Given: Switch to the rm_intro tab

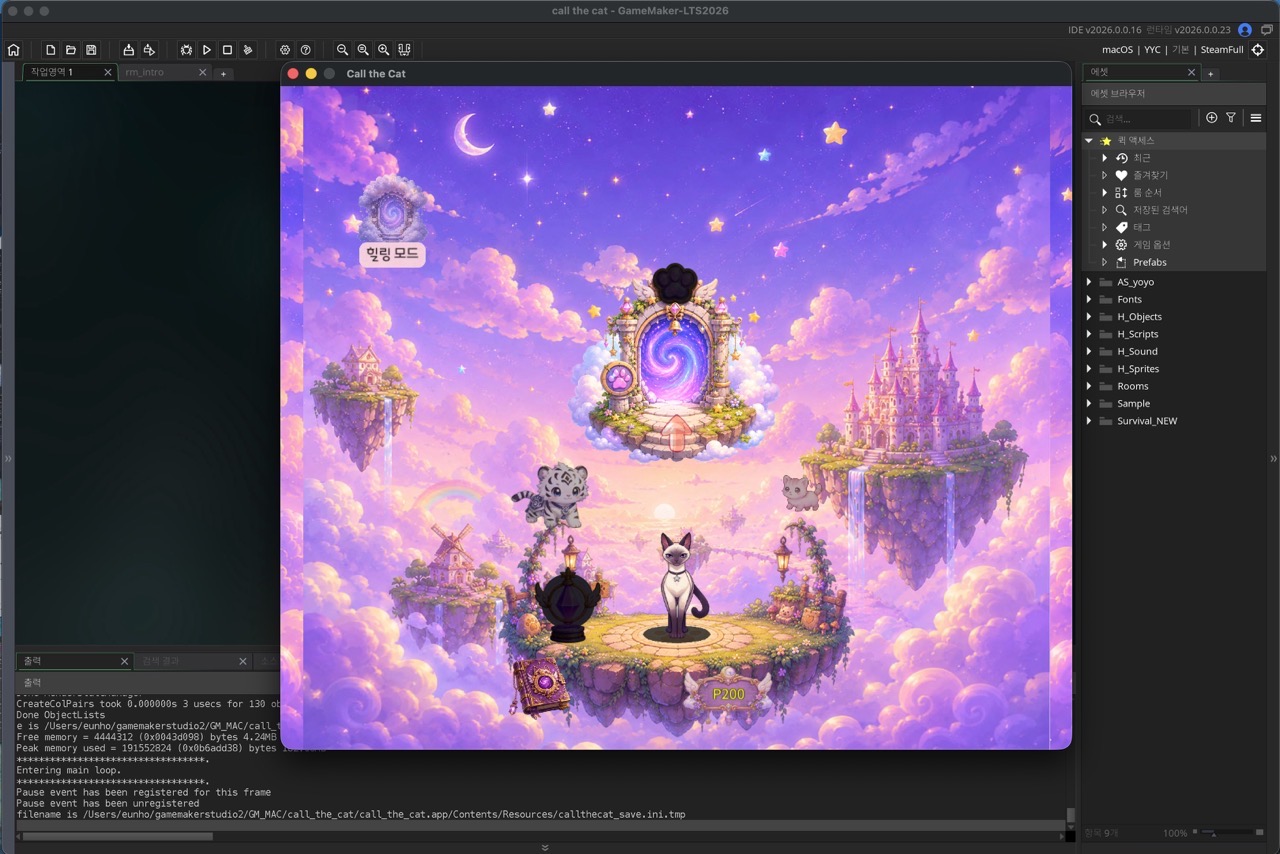Looking at the screenshot, I should [x=164, y=72].
